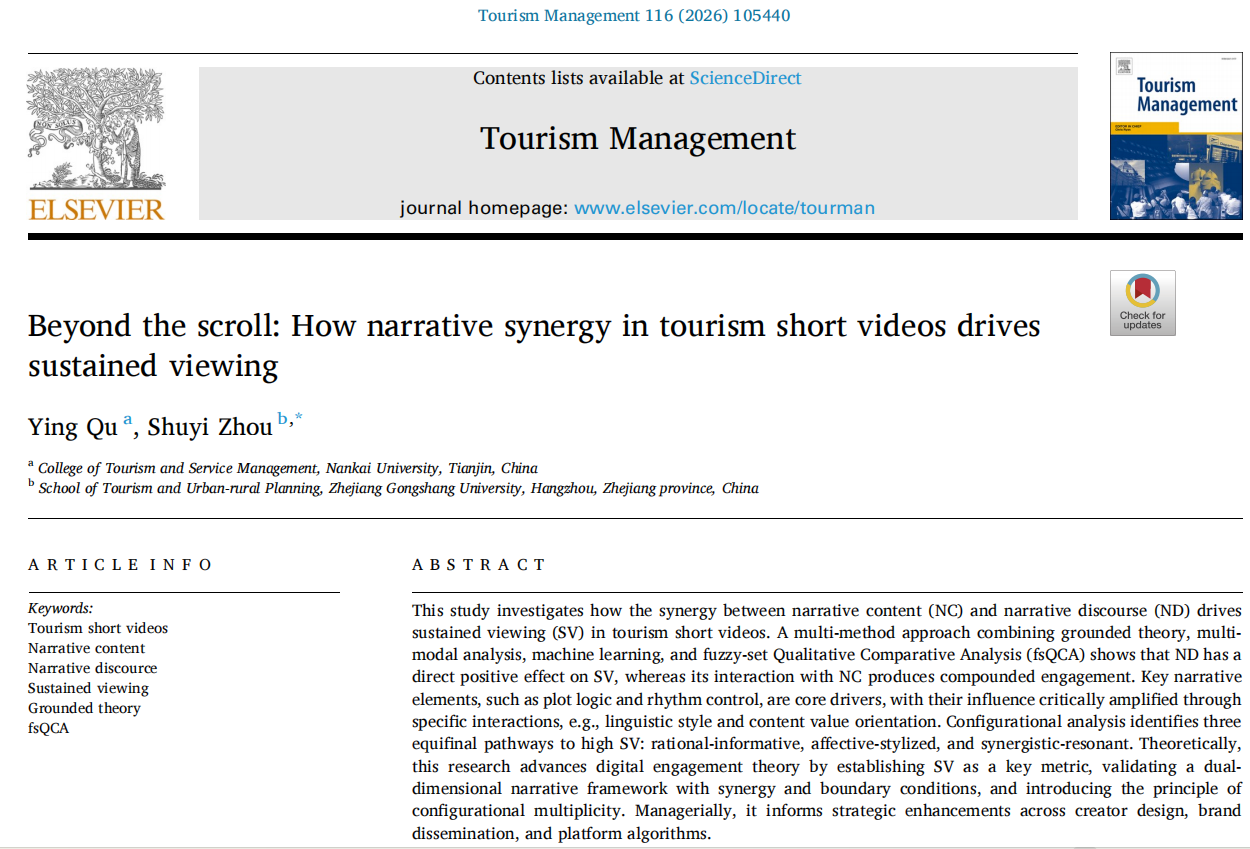The width and height of the screenshot is (1250, 849).
Task: Click the ARTICLE INFO section heading
Action: [x=120, y=565]
